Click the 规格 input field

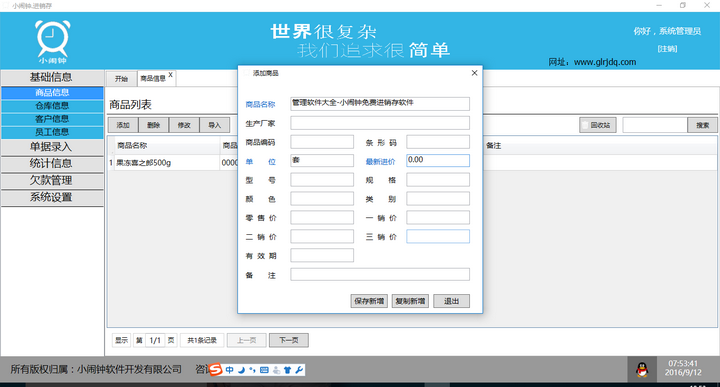[x=438, y=179]
